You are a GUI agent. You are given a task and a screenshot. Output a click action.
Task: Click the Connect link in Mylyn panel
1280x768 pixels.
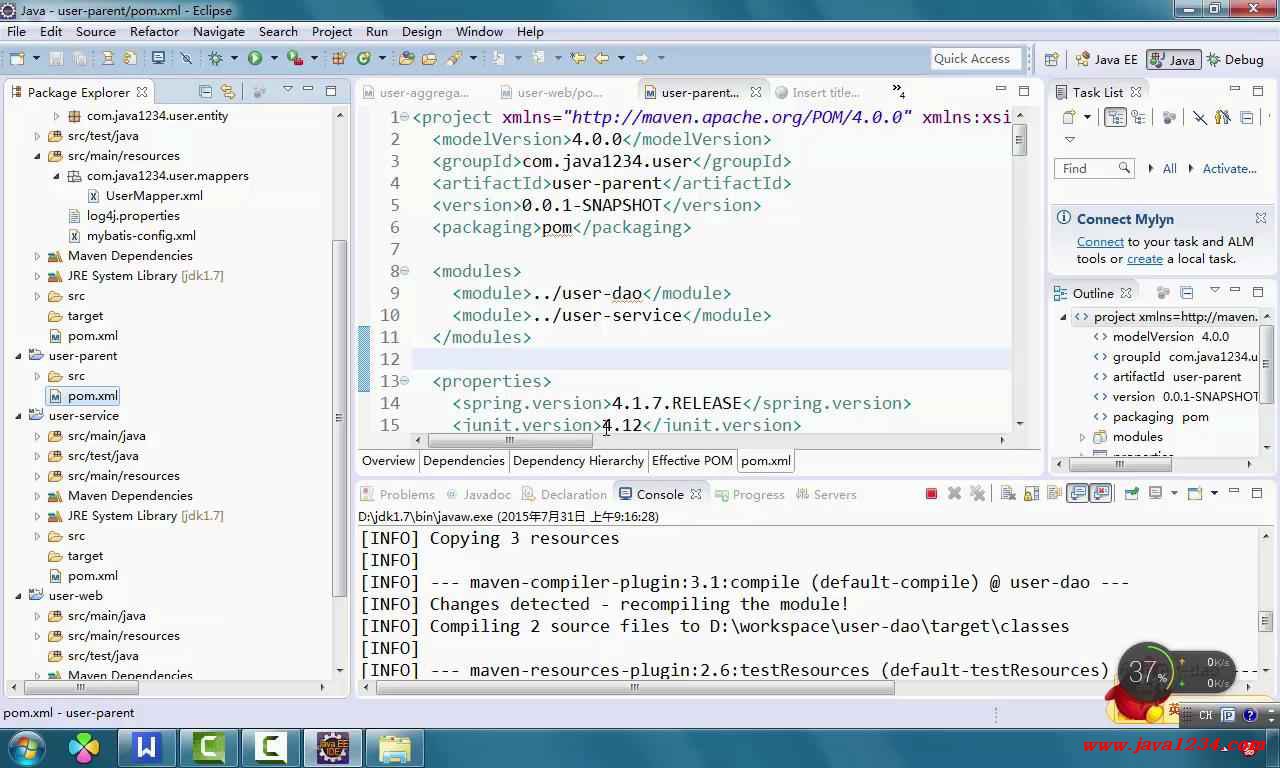(x=1100, y=242)
